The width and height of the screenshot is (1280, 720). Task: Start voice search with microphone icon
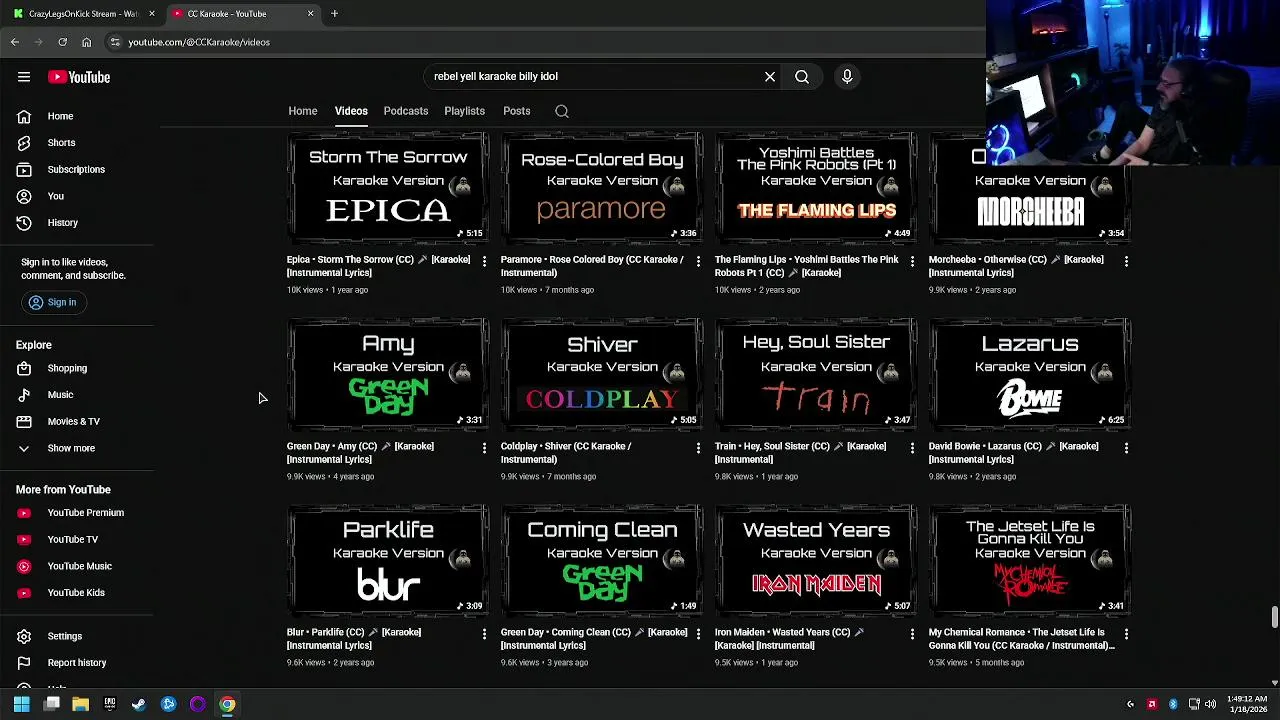pos(847,76)
